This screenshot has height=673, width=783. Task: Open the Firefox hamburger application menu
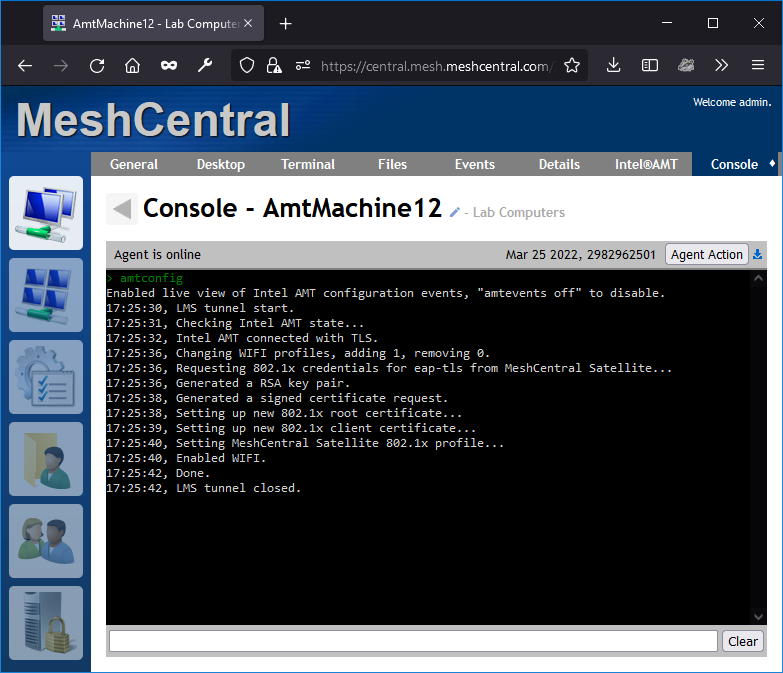tap(757, 66)
